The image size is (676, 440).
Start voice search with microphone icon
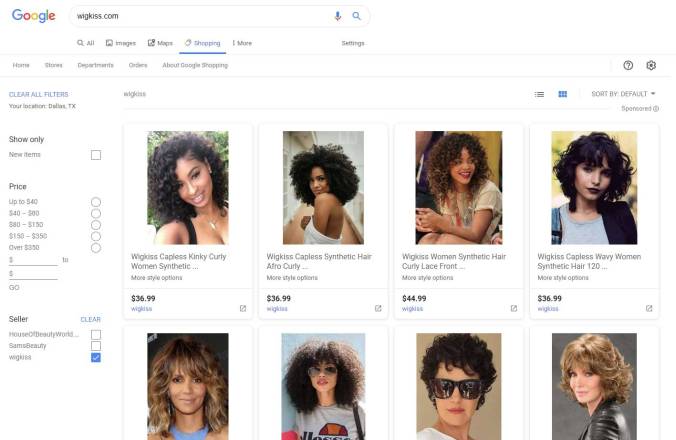pos(338,16)
